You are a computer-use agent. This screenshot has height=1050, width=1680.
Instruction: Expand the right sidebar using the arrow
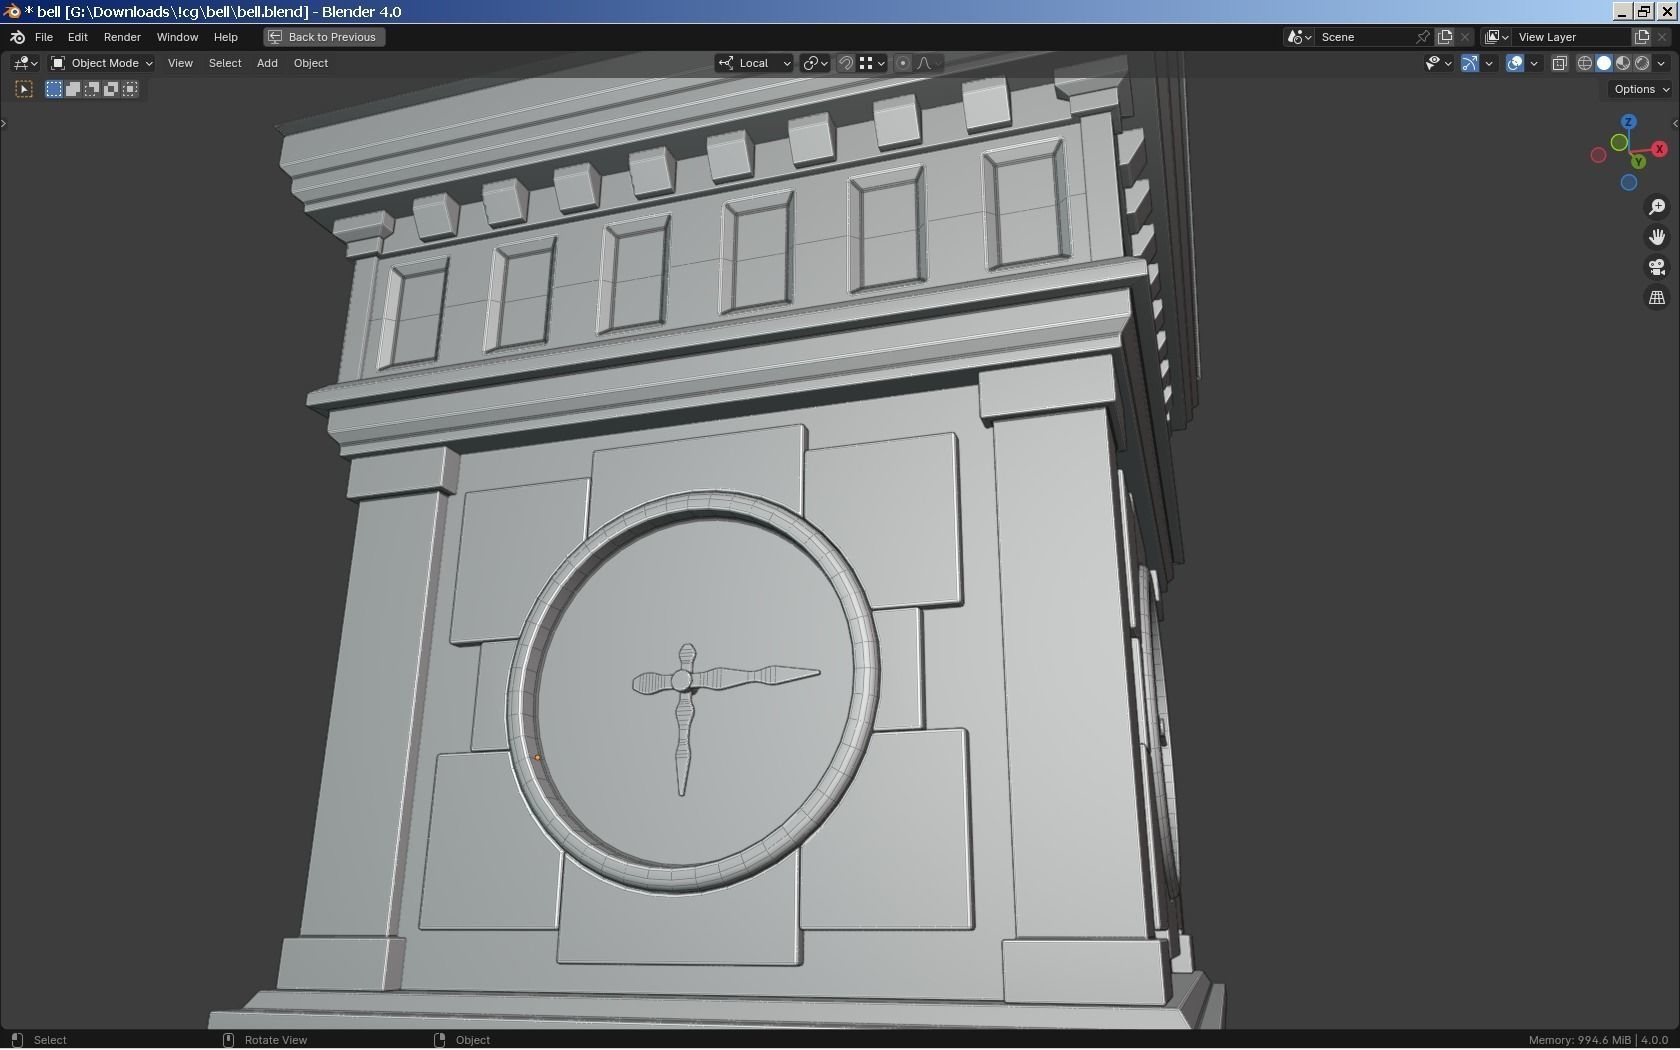tap(1675, 123)
